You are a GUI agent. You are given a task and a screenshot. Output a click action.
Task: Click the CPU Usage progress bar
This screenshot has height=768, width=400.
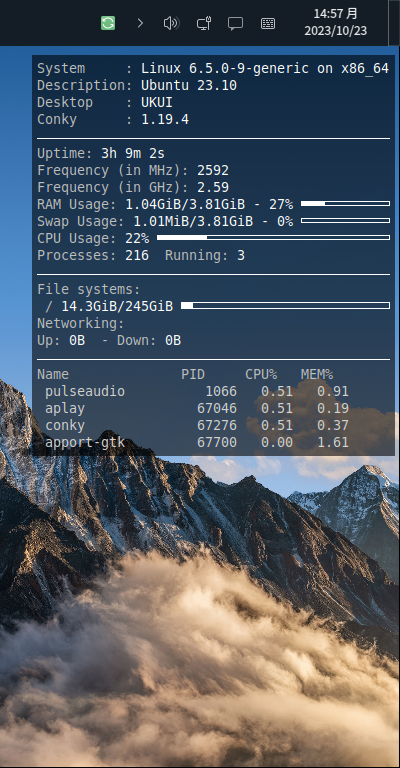coord(273,238)
